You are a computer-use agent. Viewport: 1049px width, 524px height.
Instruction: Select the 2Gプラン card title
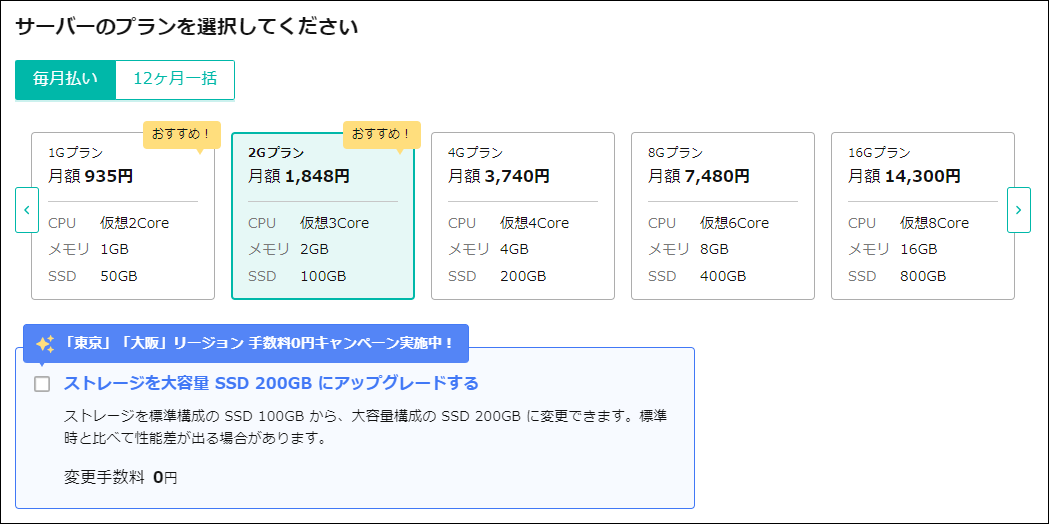coord(276,153)
